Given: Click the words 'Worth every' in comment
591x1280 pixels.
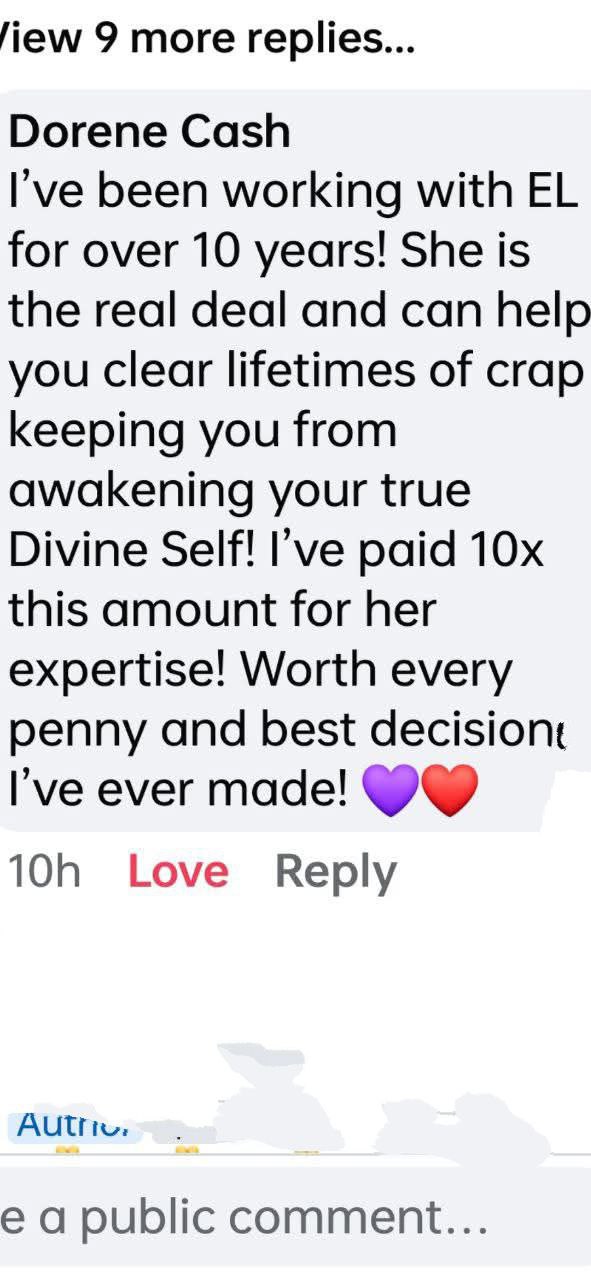Looking at the screenshot, I should 377,671.
